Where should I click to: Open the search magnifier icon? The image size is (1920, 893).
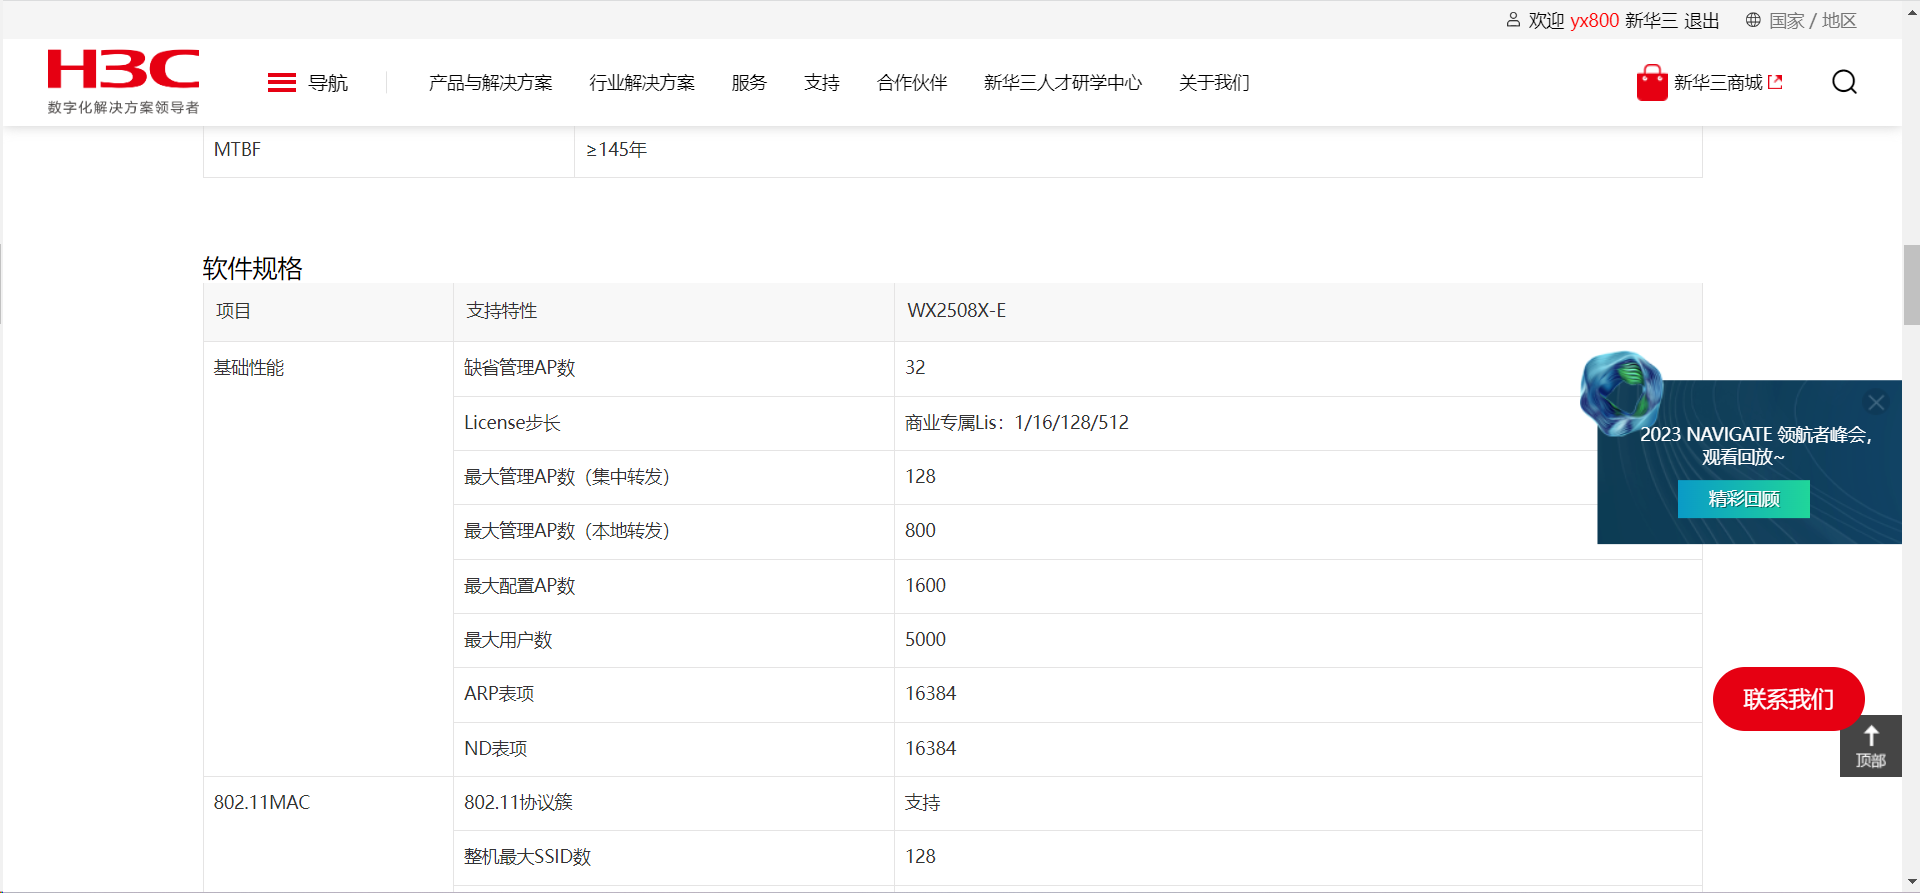(1844, 82)
